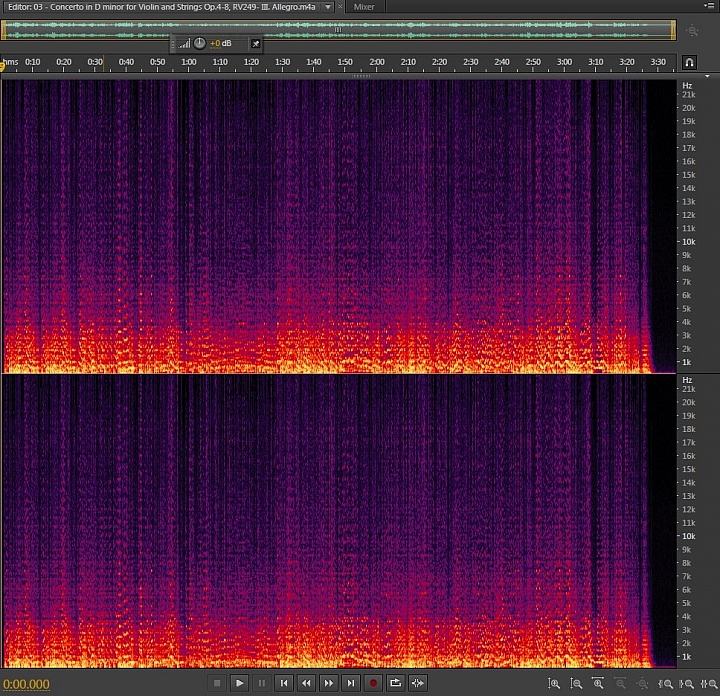Grab the HUD drag handle grip
Image resolution: width=720 pixels, height=696 pixels.
[173, 44]
